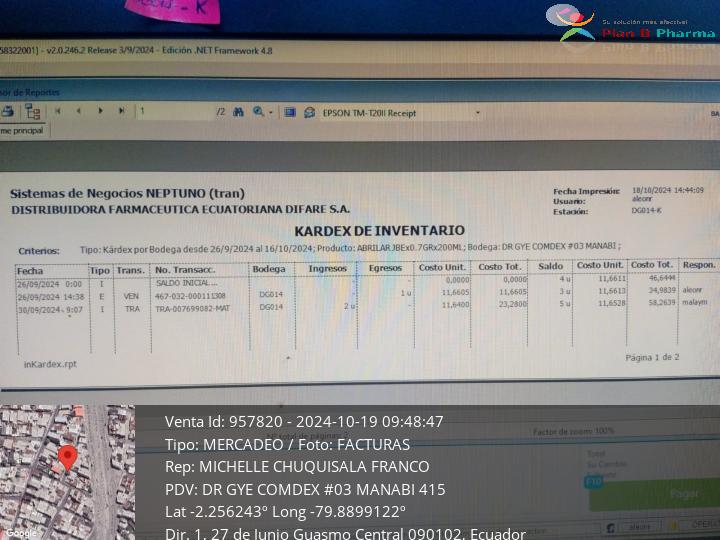
Task: Click the 'KARDEX DE INVENTARIO' report title
Action: coord(379,231)
